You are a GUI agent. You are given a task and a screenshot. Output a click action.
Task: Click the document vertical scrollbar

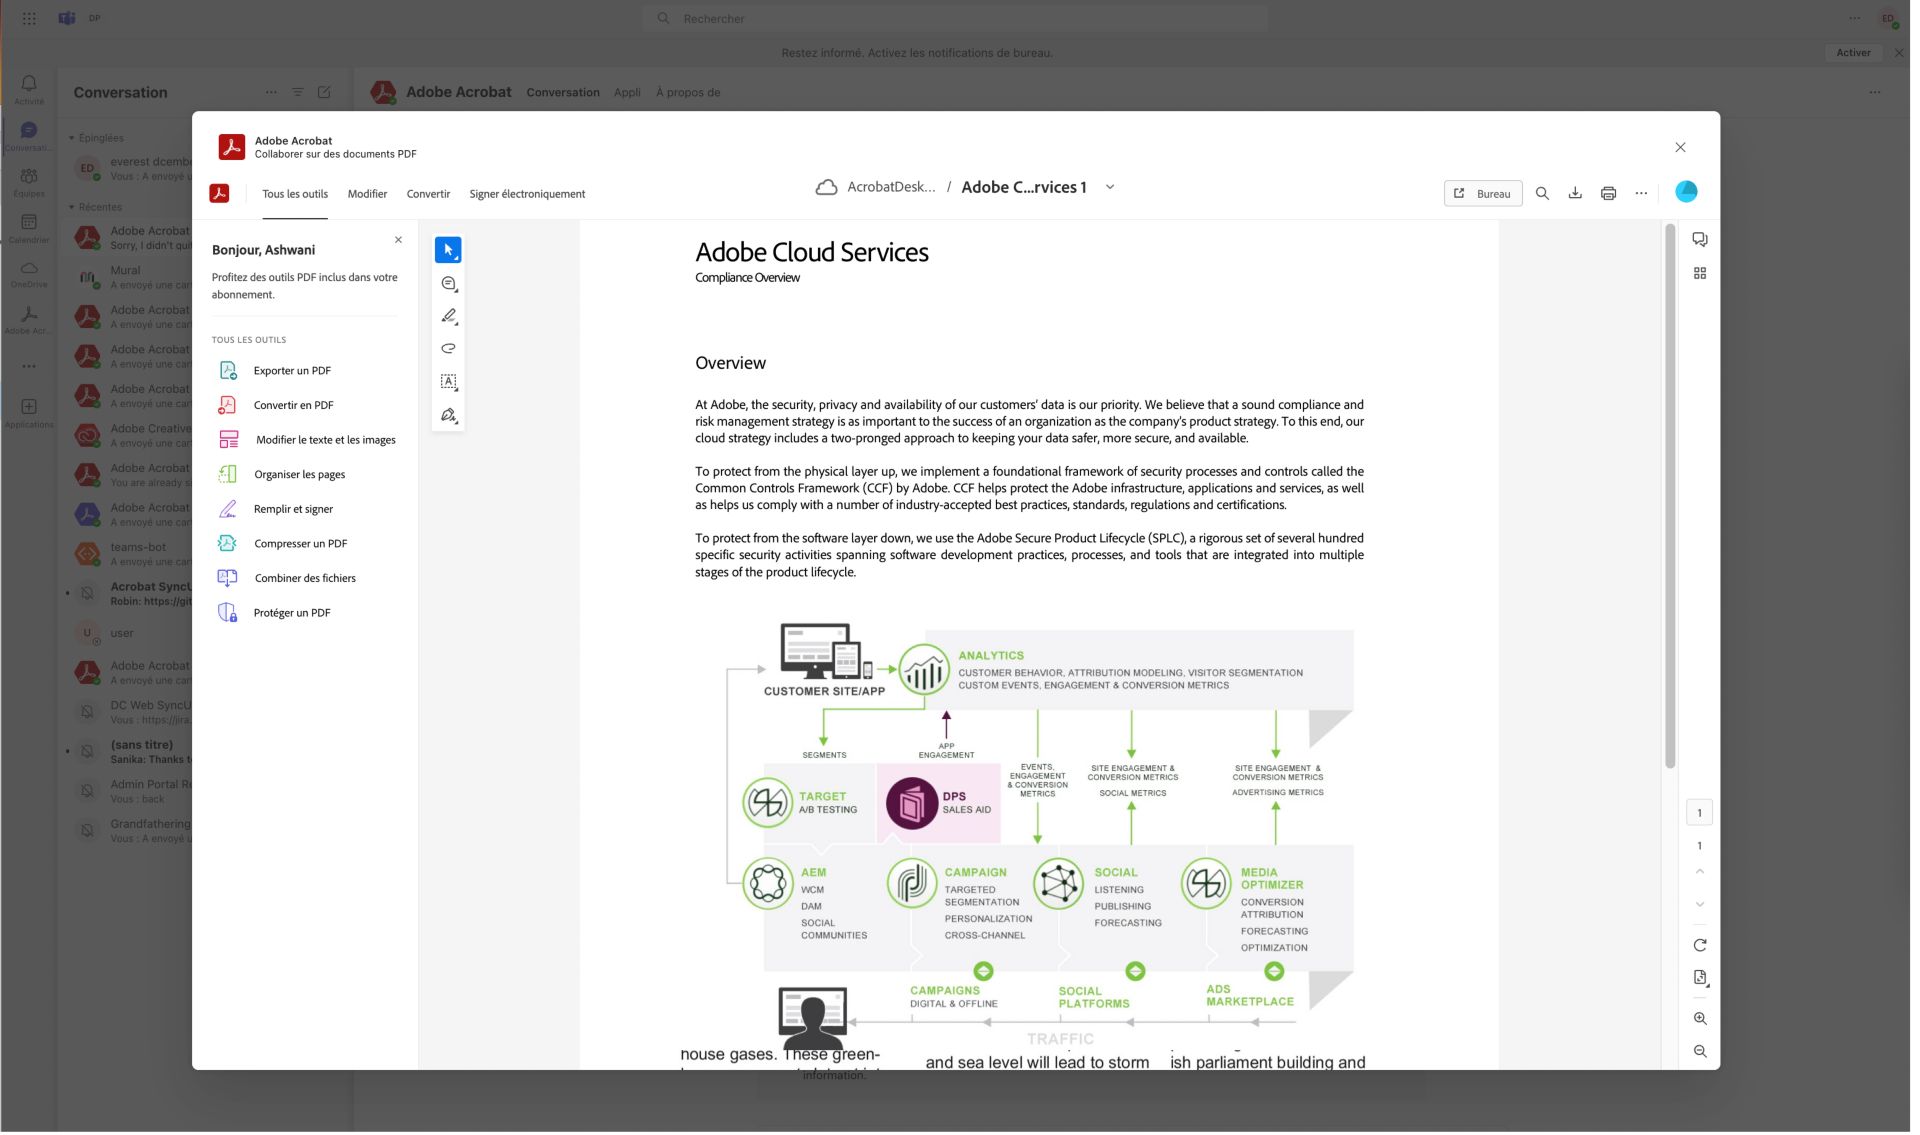point(1669,497)
